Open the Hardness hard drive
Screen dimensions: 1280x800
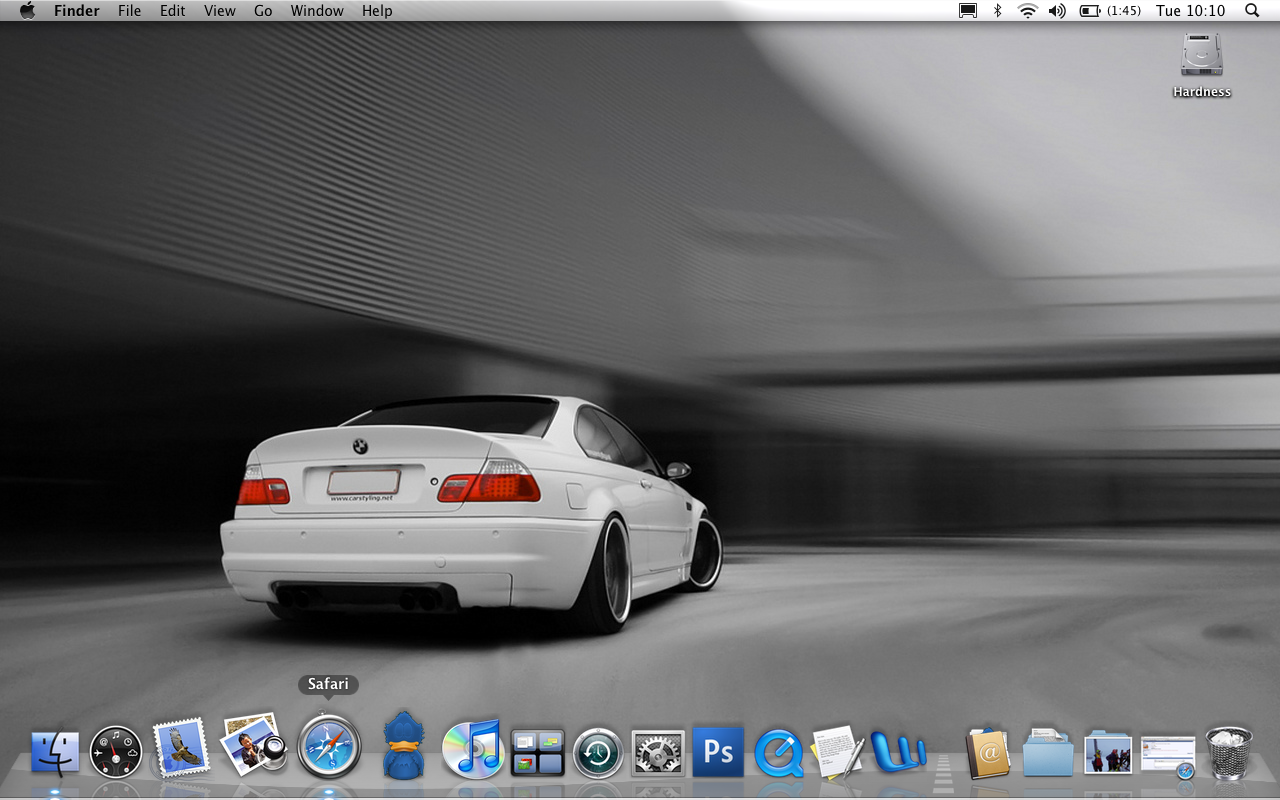1201,56
